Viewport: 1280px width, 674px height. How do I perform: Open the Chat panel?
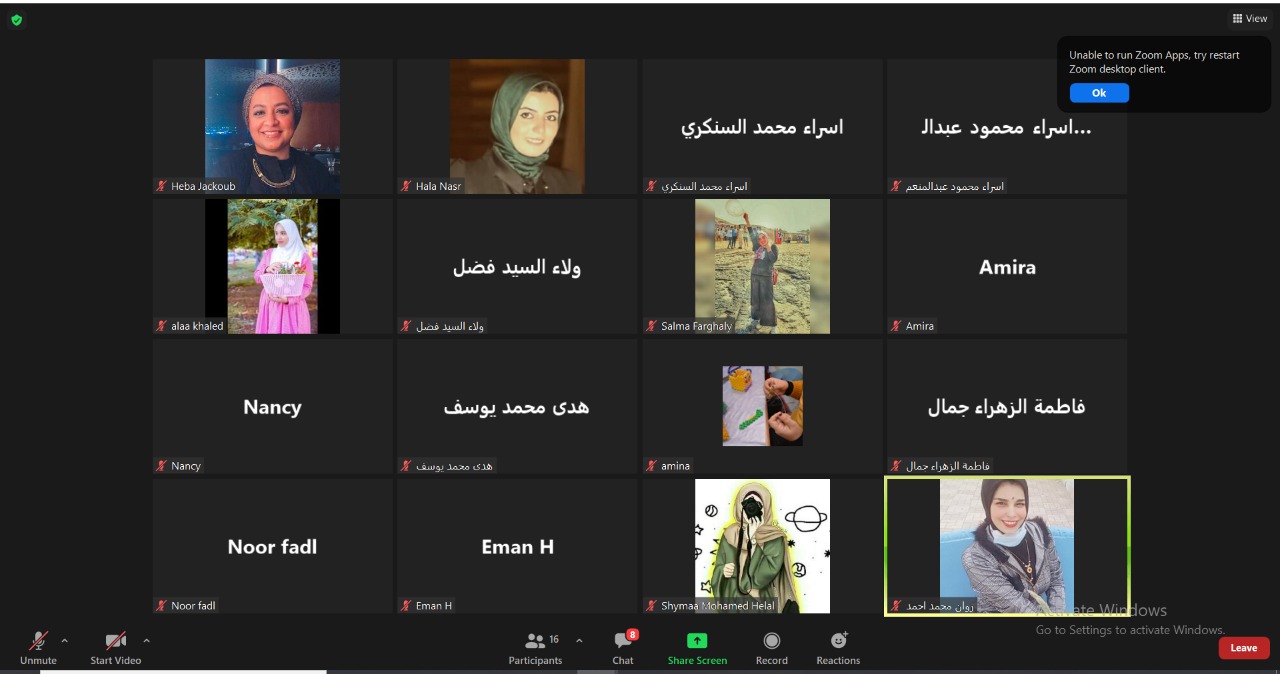(623, 647)
